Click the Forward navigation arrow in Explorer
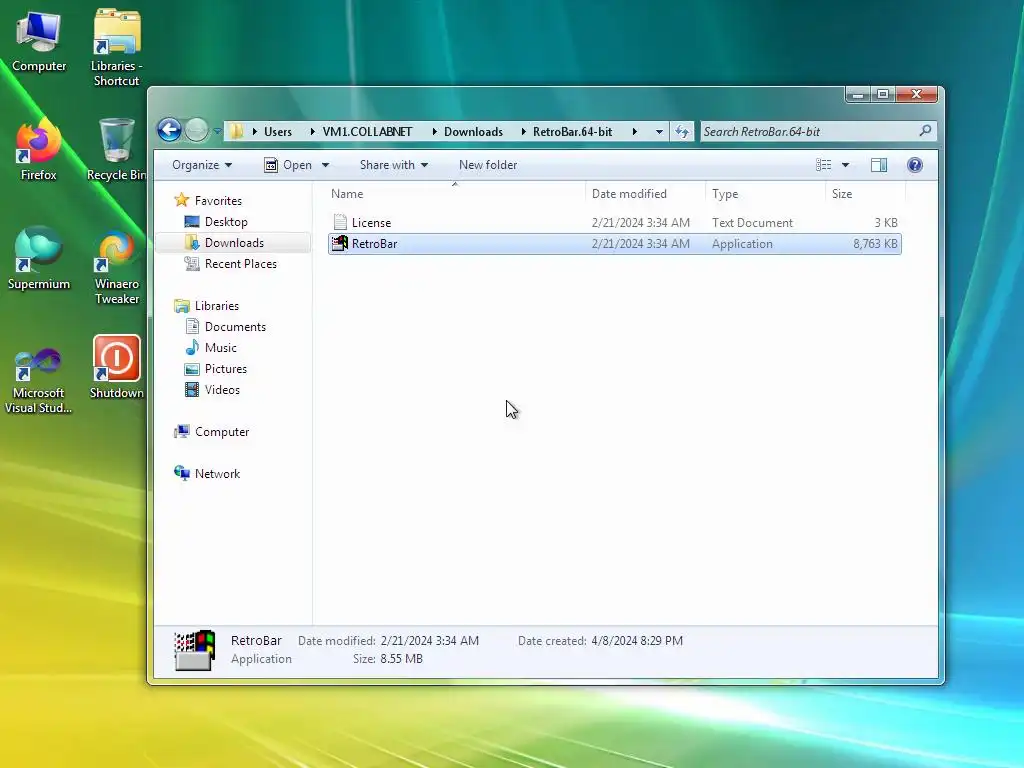Viewport: 1024px width, 768px height. pos(197,130)
